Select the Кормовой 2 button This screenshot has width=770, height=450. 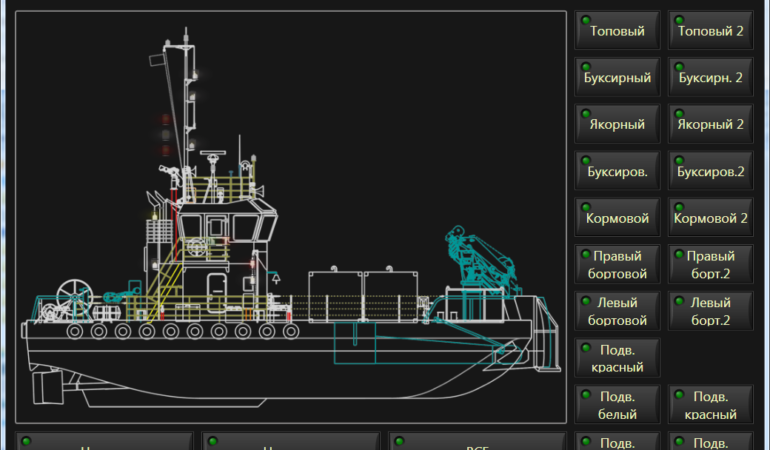point(710,218)
